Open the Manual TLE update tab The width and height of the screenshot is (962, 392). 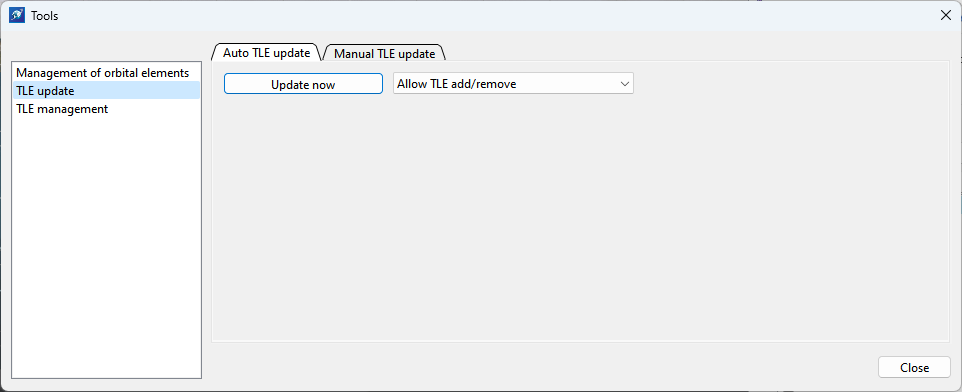(385, 53)
